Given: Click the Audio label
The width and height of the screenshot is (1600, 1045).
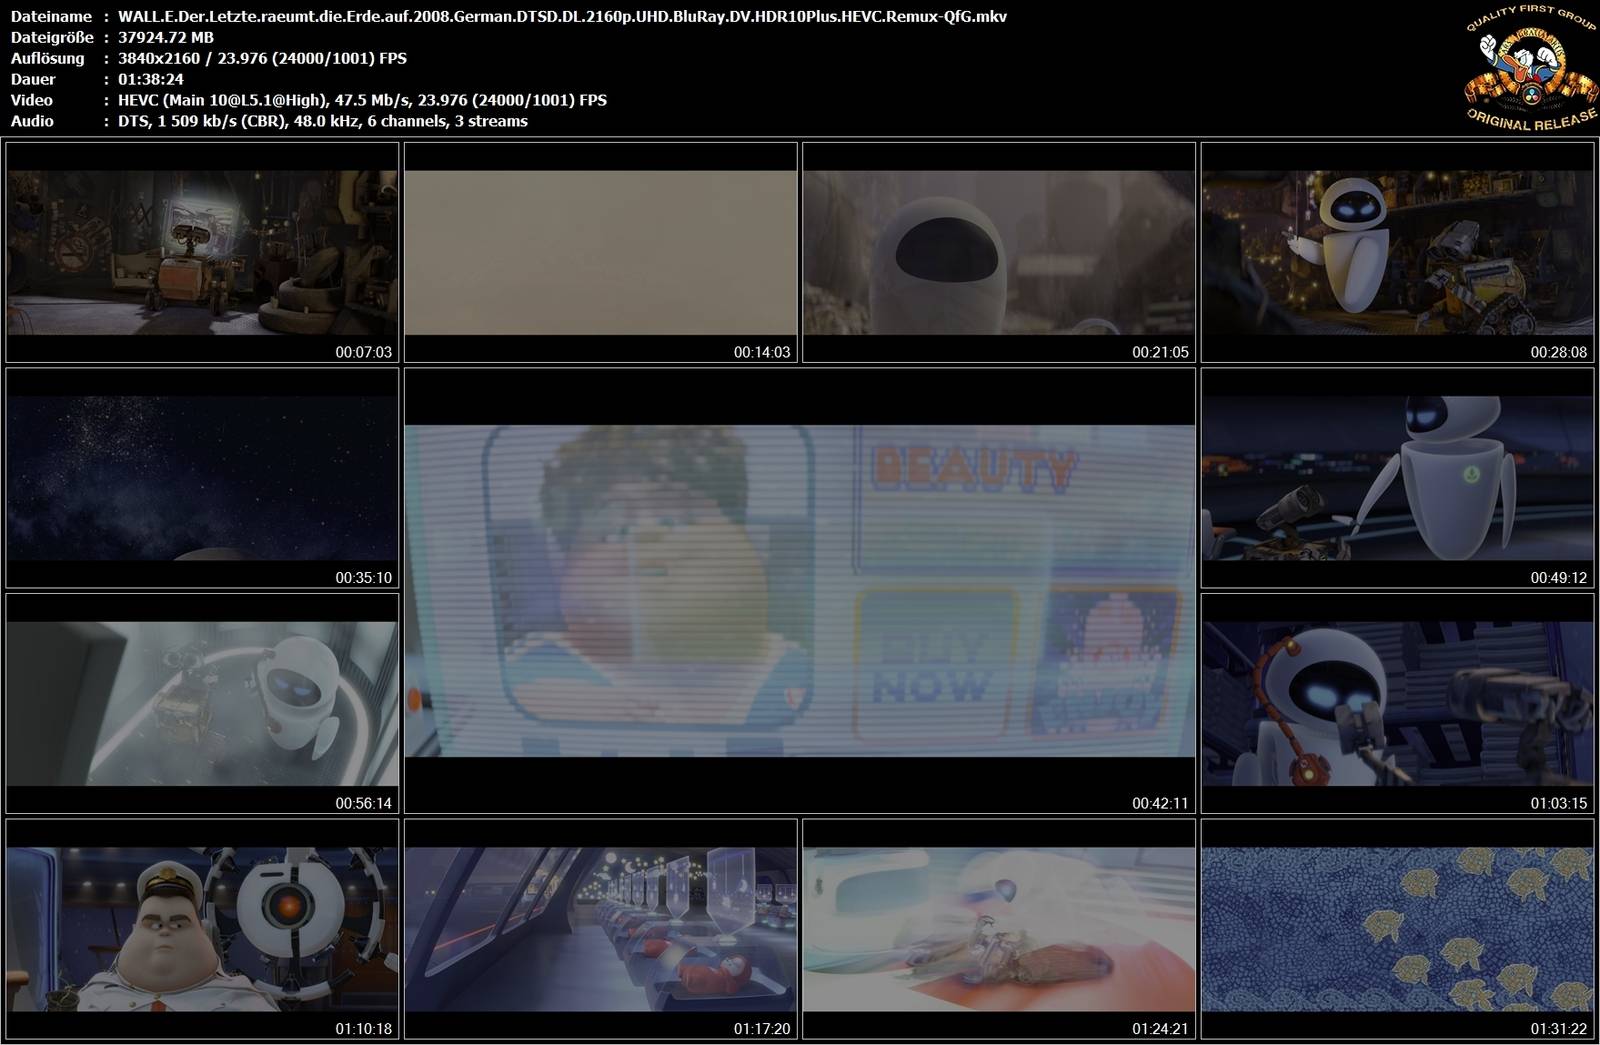Looking at the screenshot, I should click(32, 121).
